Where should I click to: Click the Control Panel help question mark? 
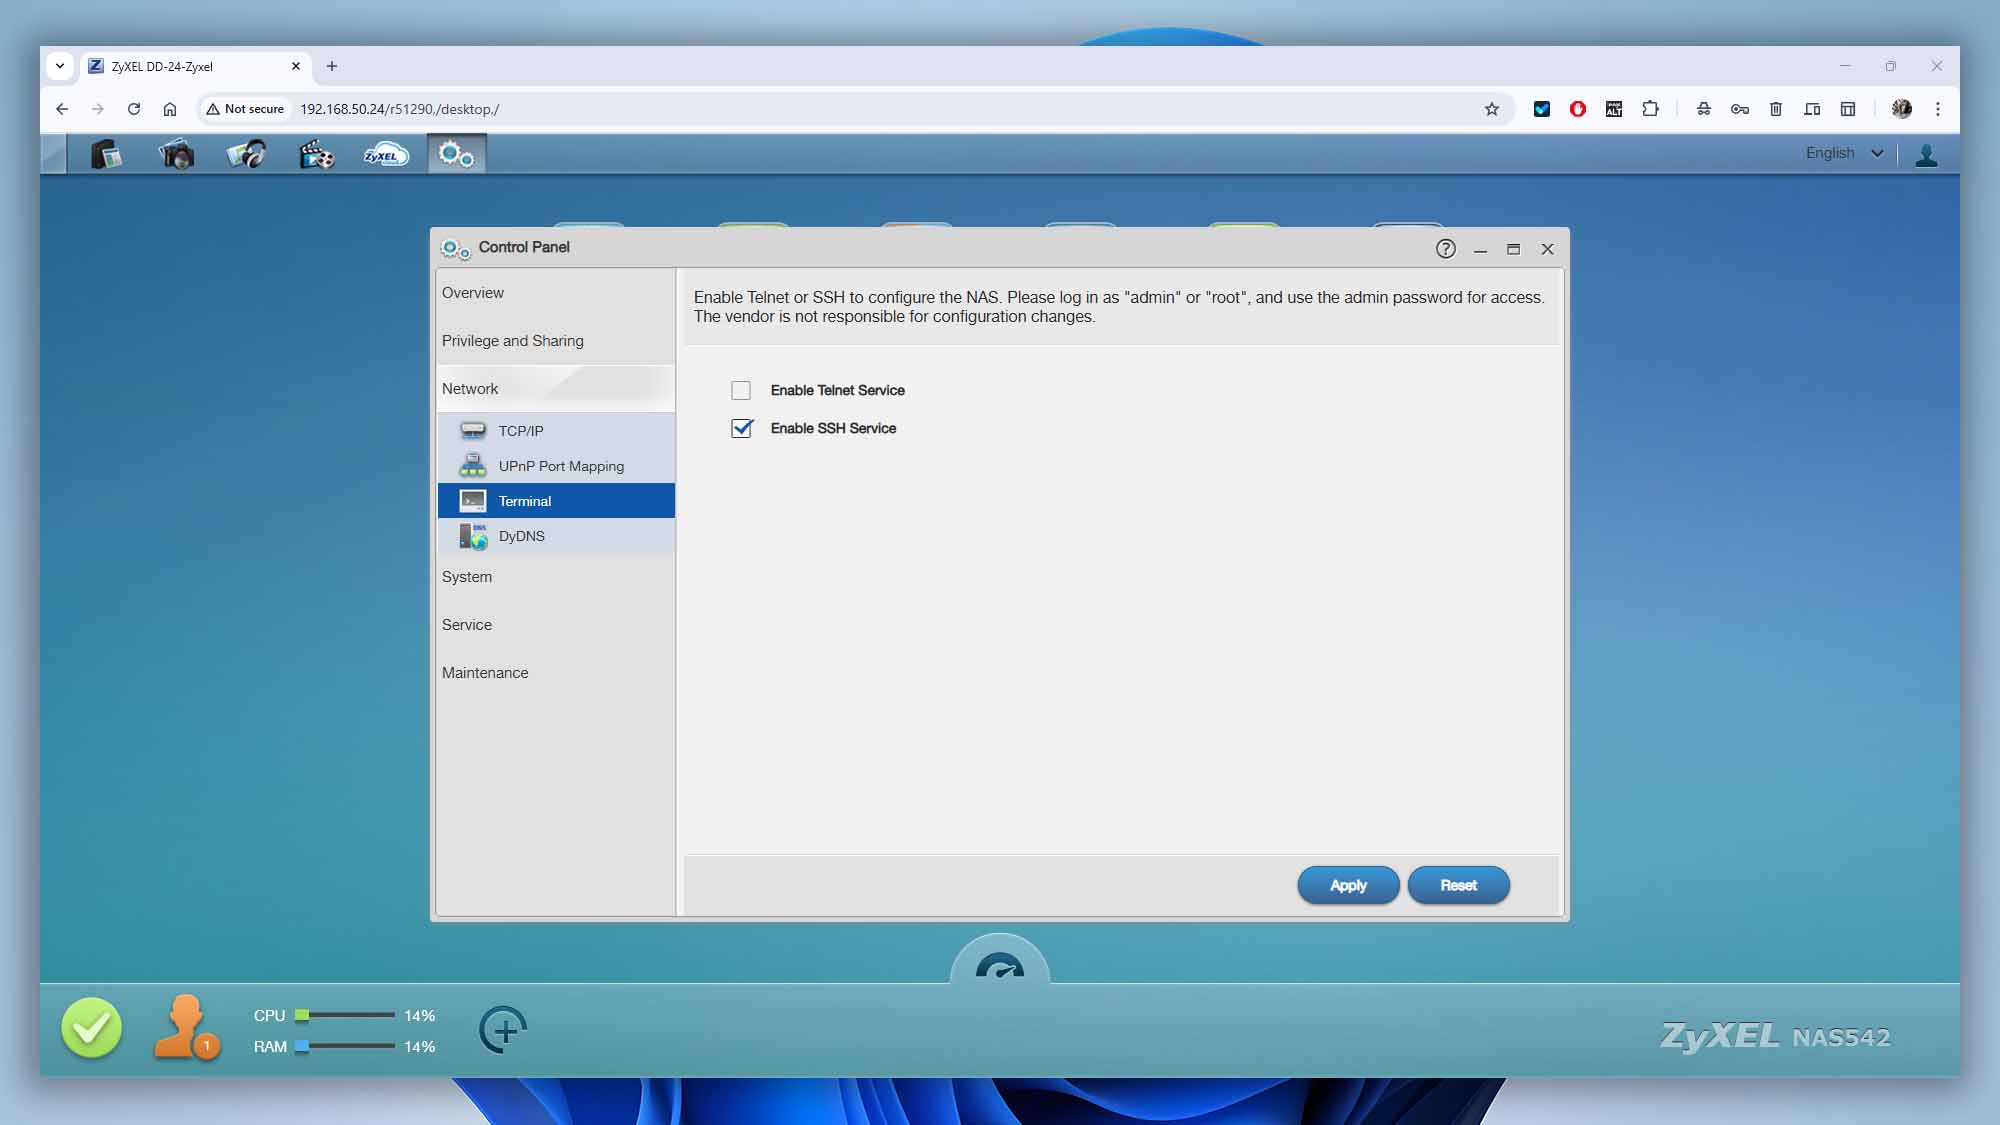pos(1445,248)
